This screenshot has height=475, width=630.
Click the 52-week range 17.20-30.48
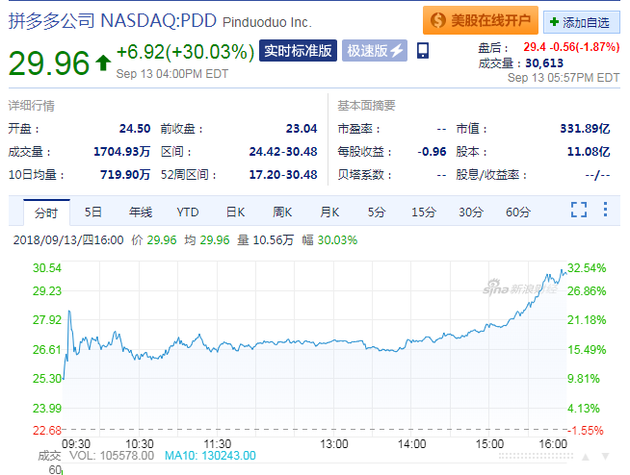(x=283, y=175)
